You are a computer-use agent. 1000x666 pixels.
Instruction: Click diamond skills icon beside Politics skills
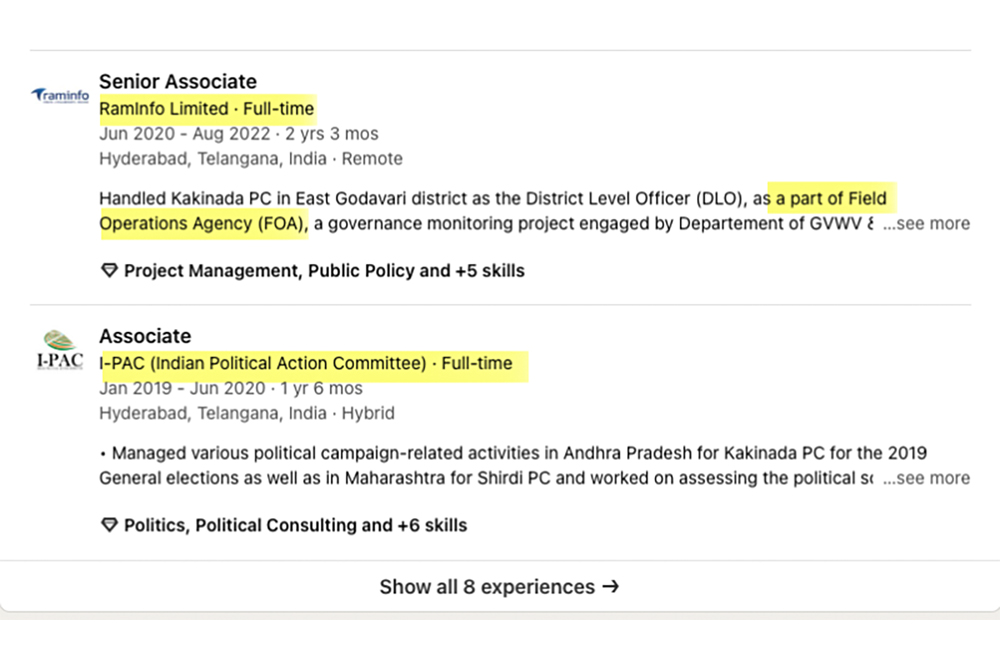click(x=110, y=525)
